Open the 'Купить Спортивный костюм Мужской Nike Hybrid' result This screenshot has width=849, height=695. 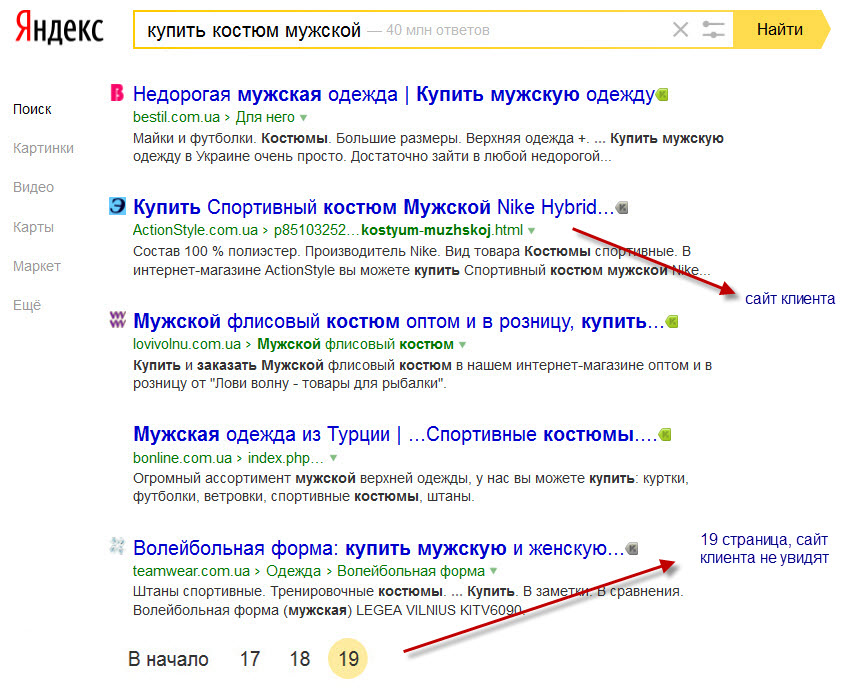click(374, 207)
